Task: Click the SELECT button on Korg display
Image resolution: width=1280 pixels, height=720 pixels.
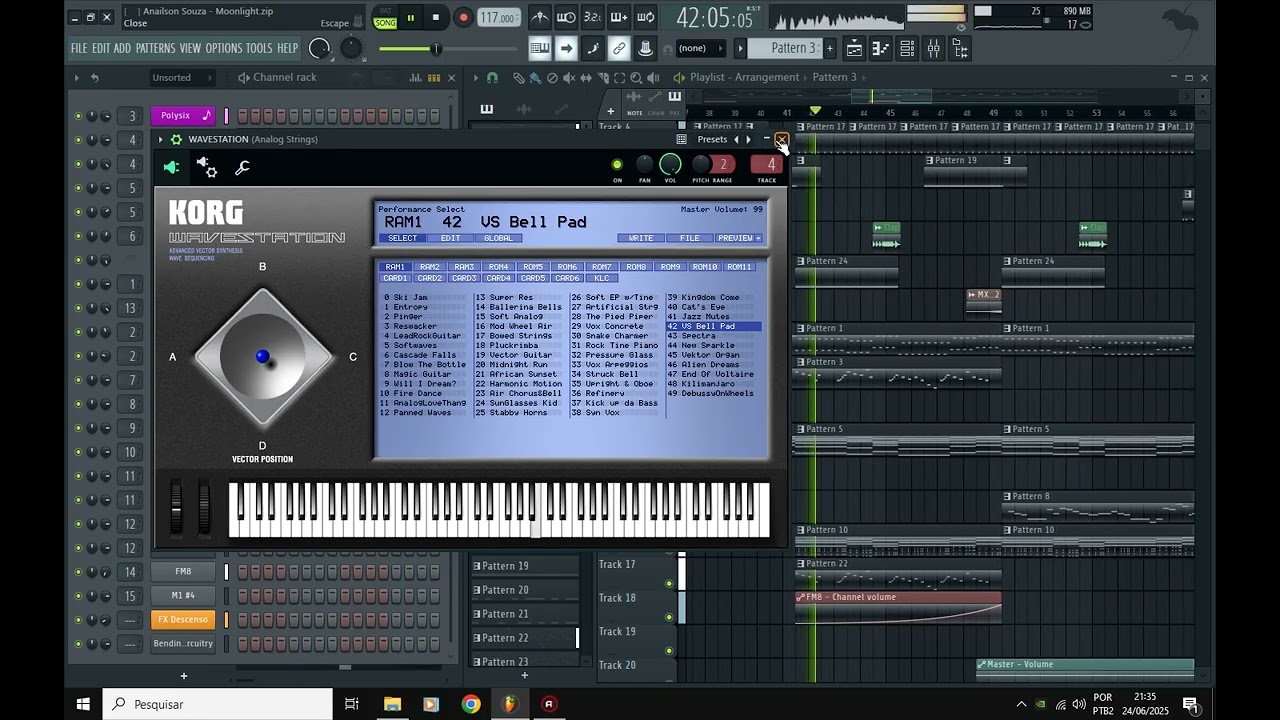Action: [x=402, y=238]
